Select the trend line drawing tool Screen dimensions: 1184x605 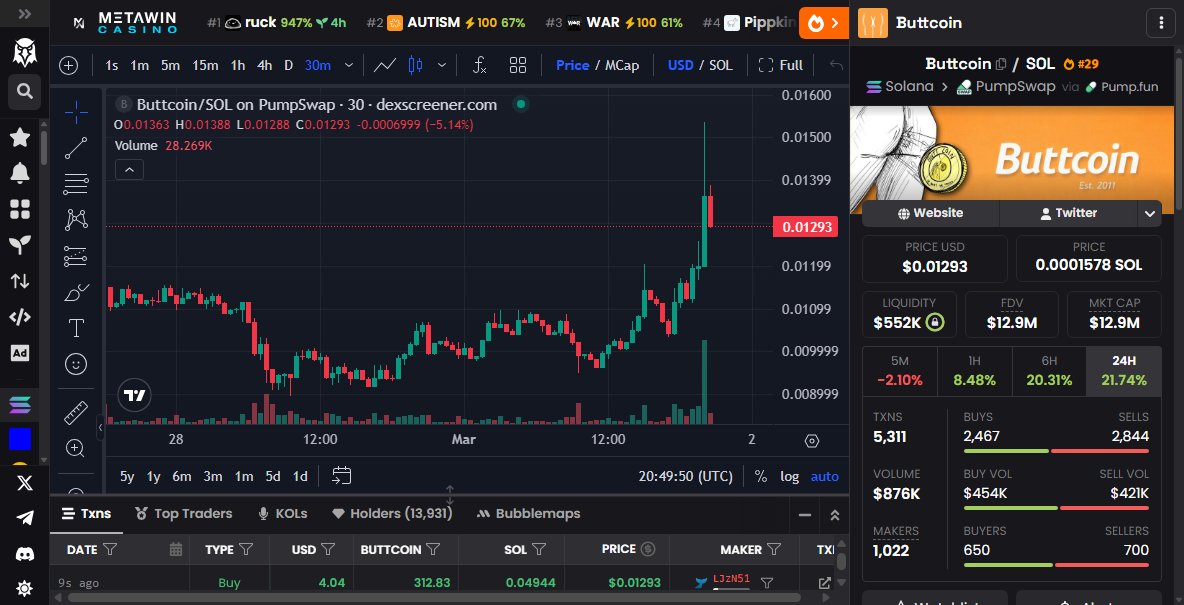tap(75, 147)
